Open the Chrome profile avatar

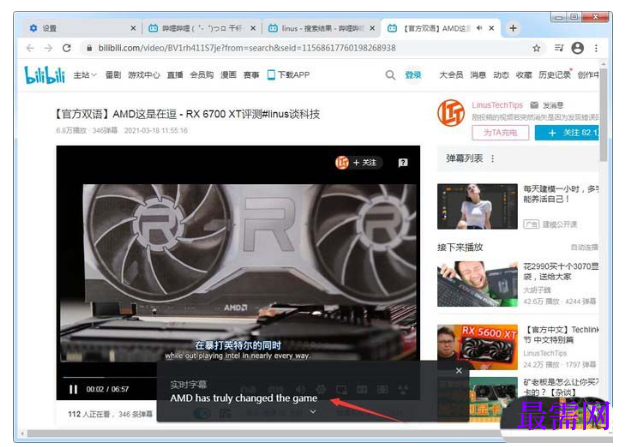point(577,48)
